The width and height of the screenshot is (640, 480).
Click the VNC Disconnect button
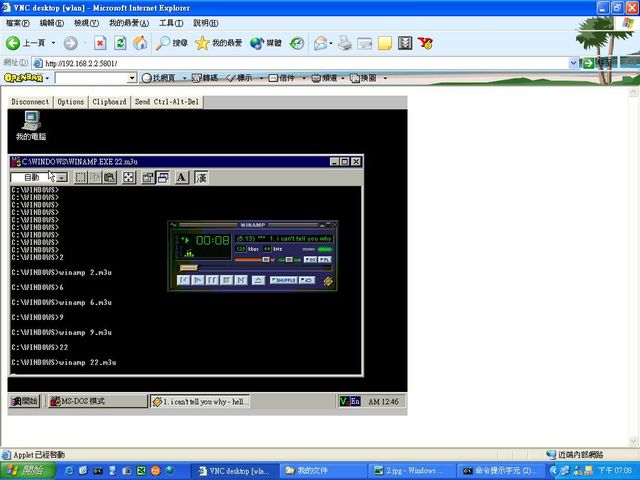tap(30, 102)
